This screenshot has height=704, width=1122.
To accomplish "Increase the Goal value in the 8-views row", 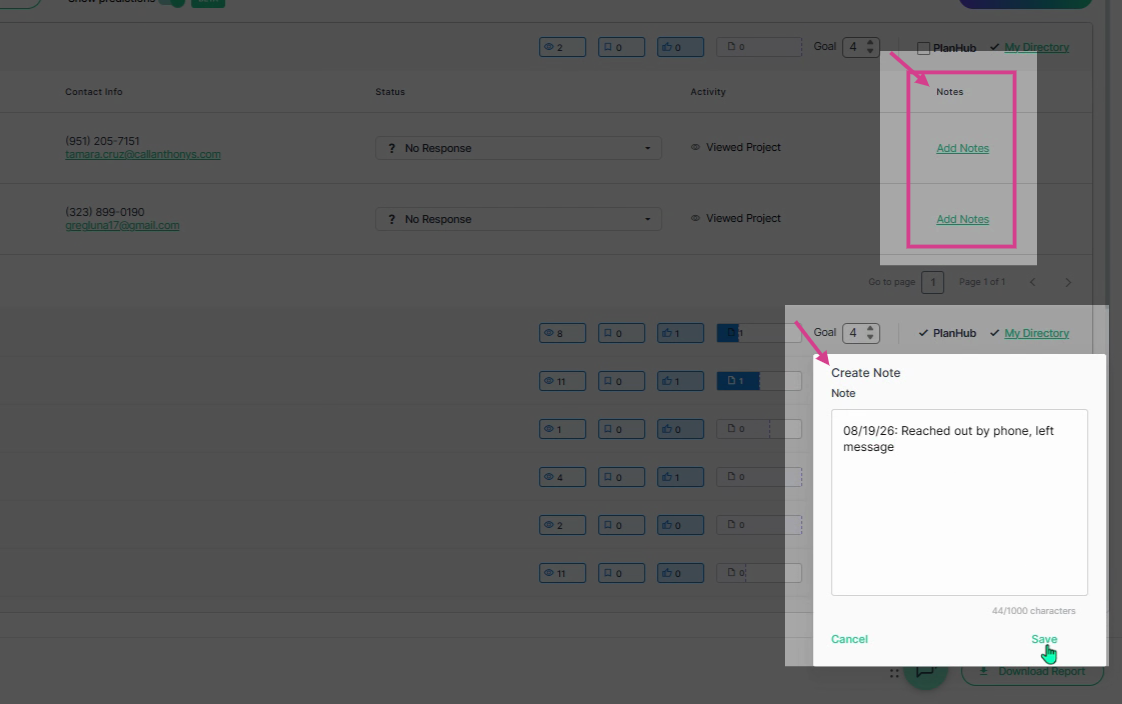I will [x=870, y=328].
